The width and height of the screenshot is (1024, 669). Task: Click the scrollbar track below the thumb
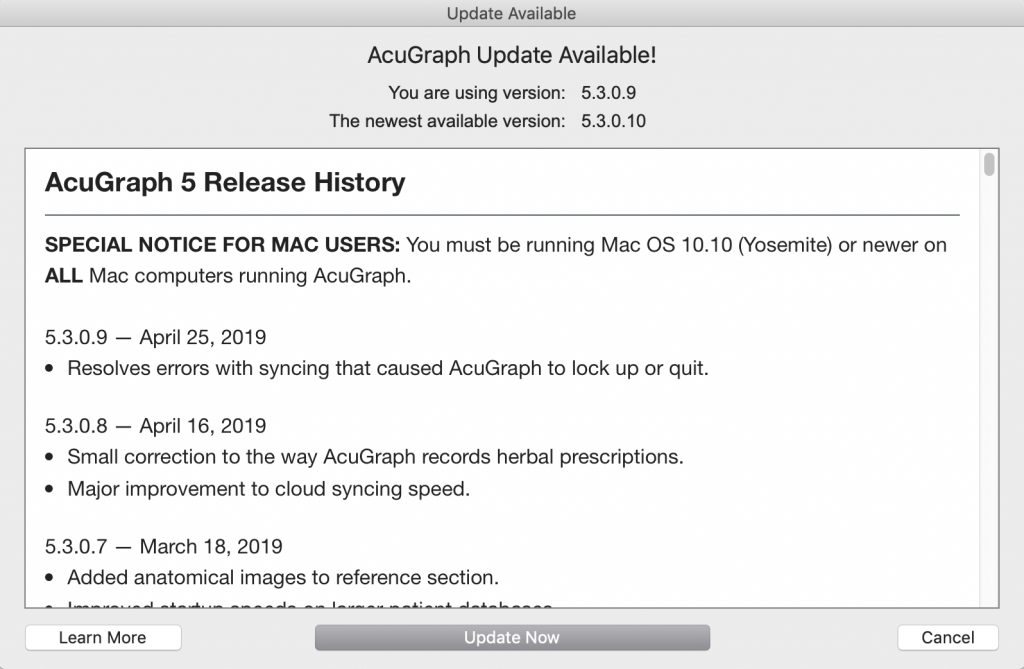pyautogui.click(x=989, y=392)
